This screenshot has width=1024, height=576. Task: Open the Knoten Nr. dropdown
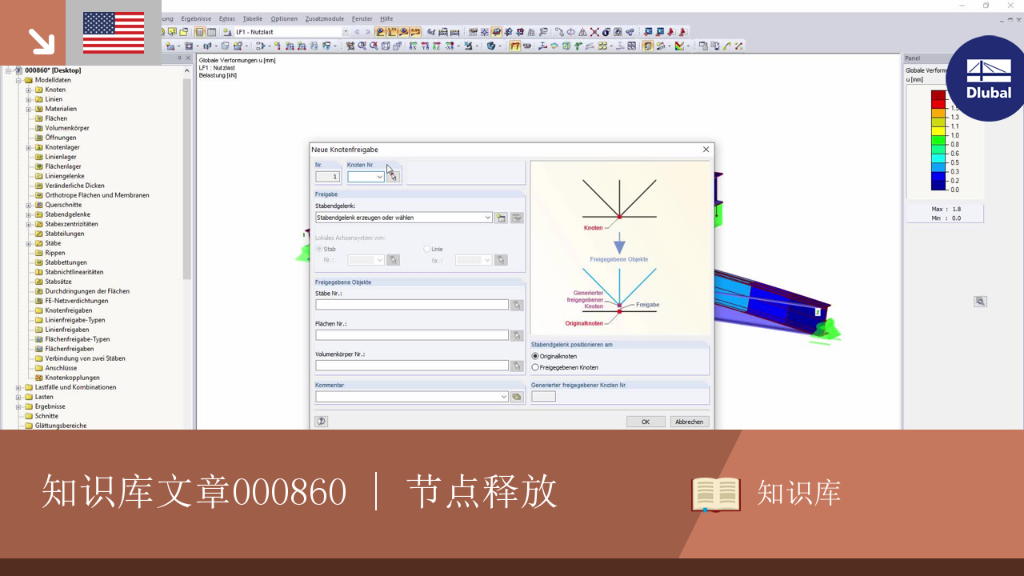click(366, 176)
